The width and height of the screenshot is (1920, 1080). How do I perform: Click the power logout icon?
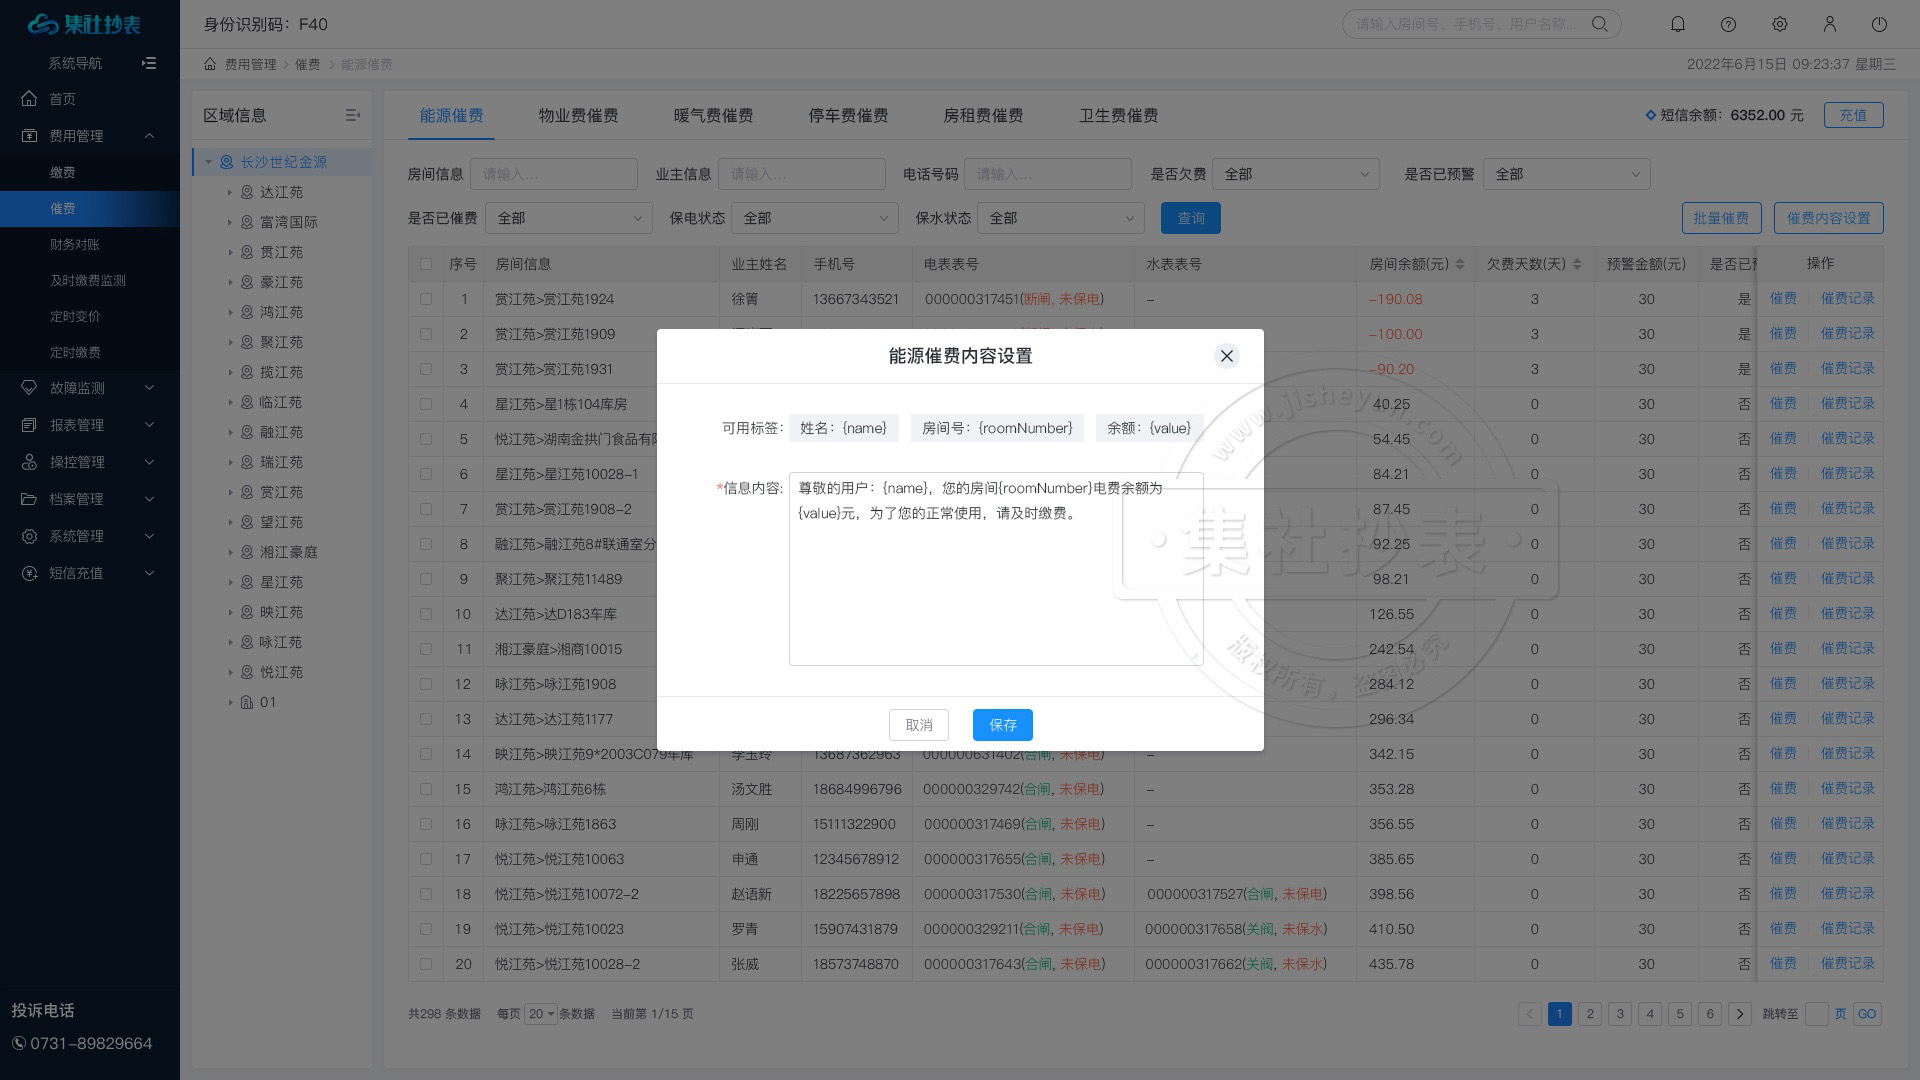[1879, 24]
